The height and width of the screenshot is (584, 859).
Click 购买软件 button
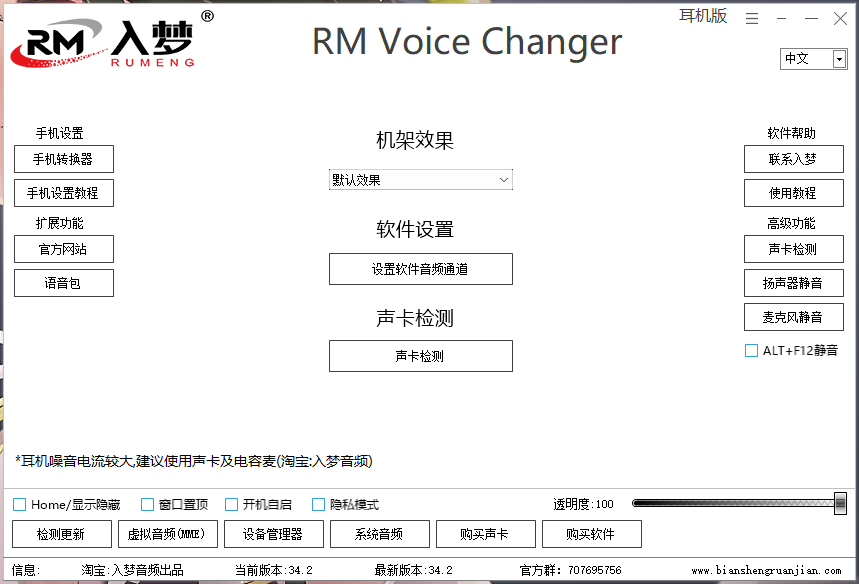click(592, 534)
